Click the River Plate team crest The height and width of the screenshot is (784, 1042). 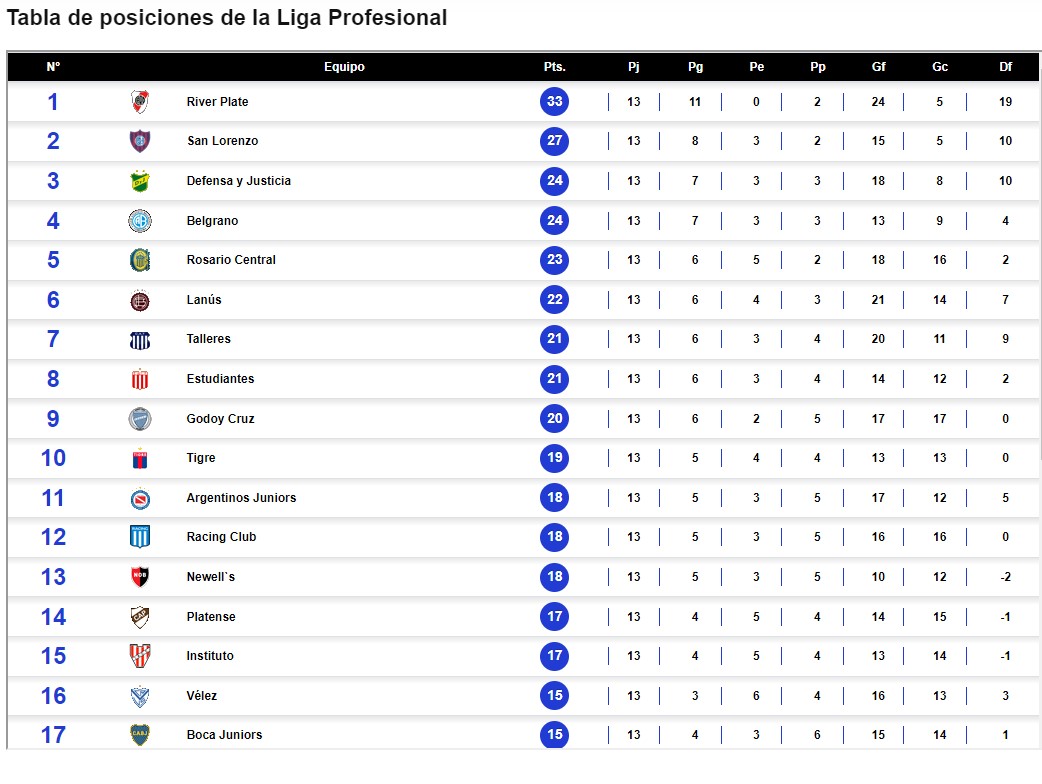click(140, 102)
